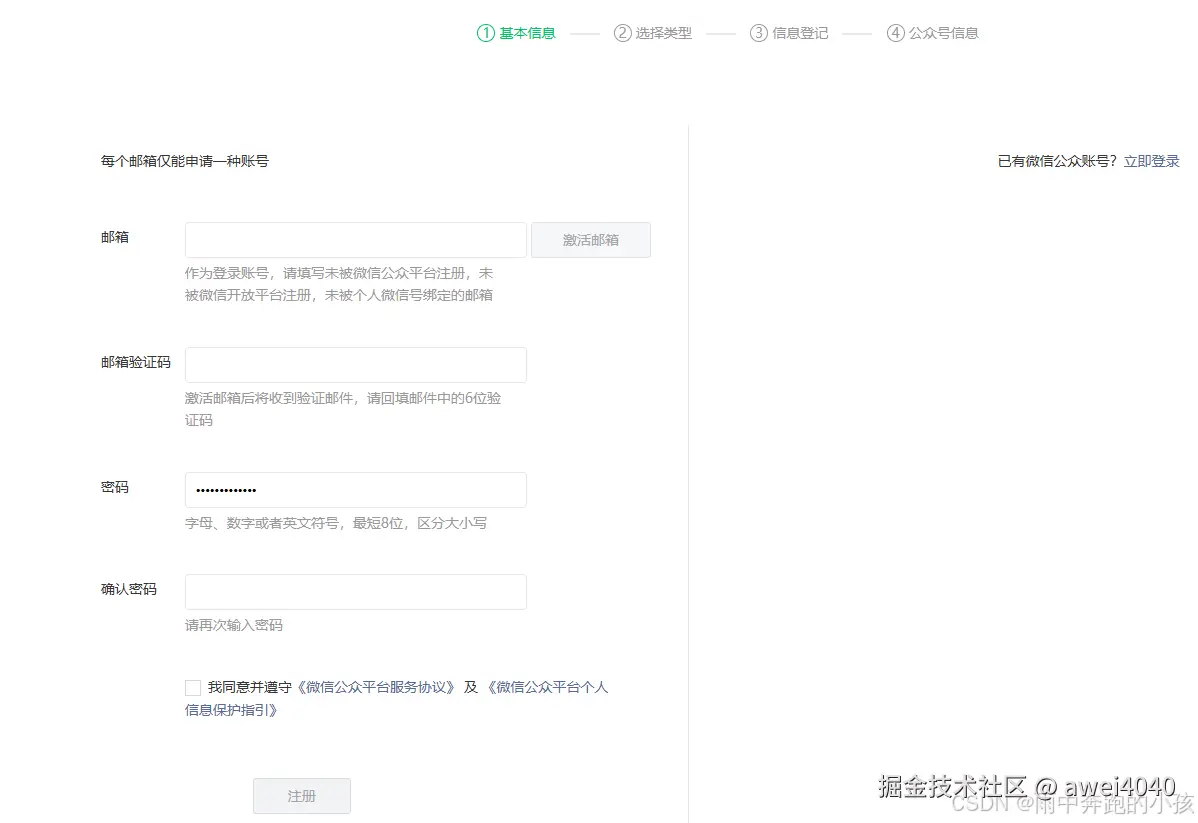Click the 确认密码 confirm password field
This screenshot has height=823, width=1198.
click(355, 591)
